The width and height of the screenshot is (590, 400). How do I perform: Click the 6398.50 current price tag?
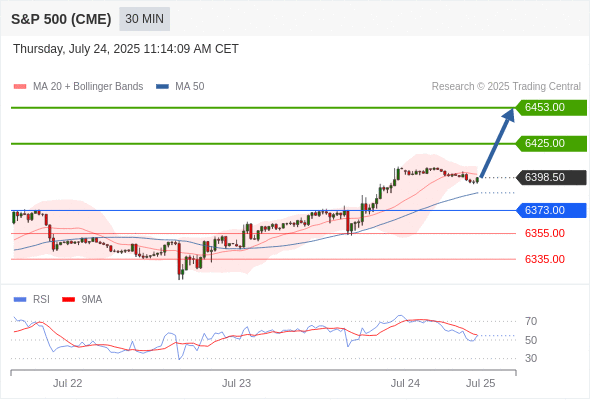click(x=551, y=177)
